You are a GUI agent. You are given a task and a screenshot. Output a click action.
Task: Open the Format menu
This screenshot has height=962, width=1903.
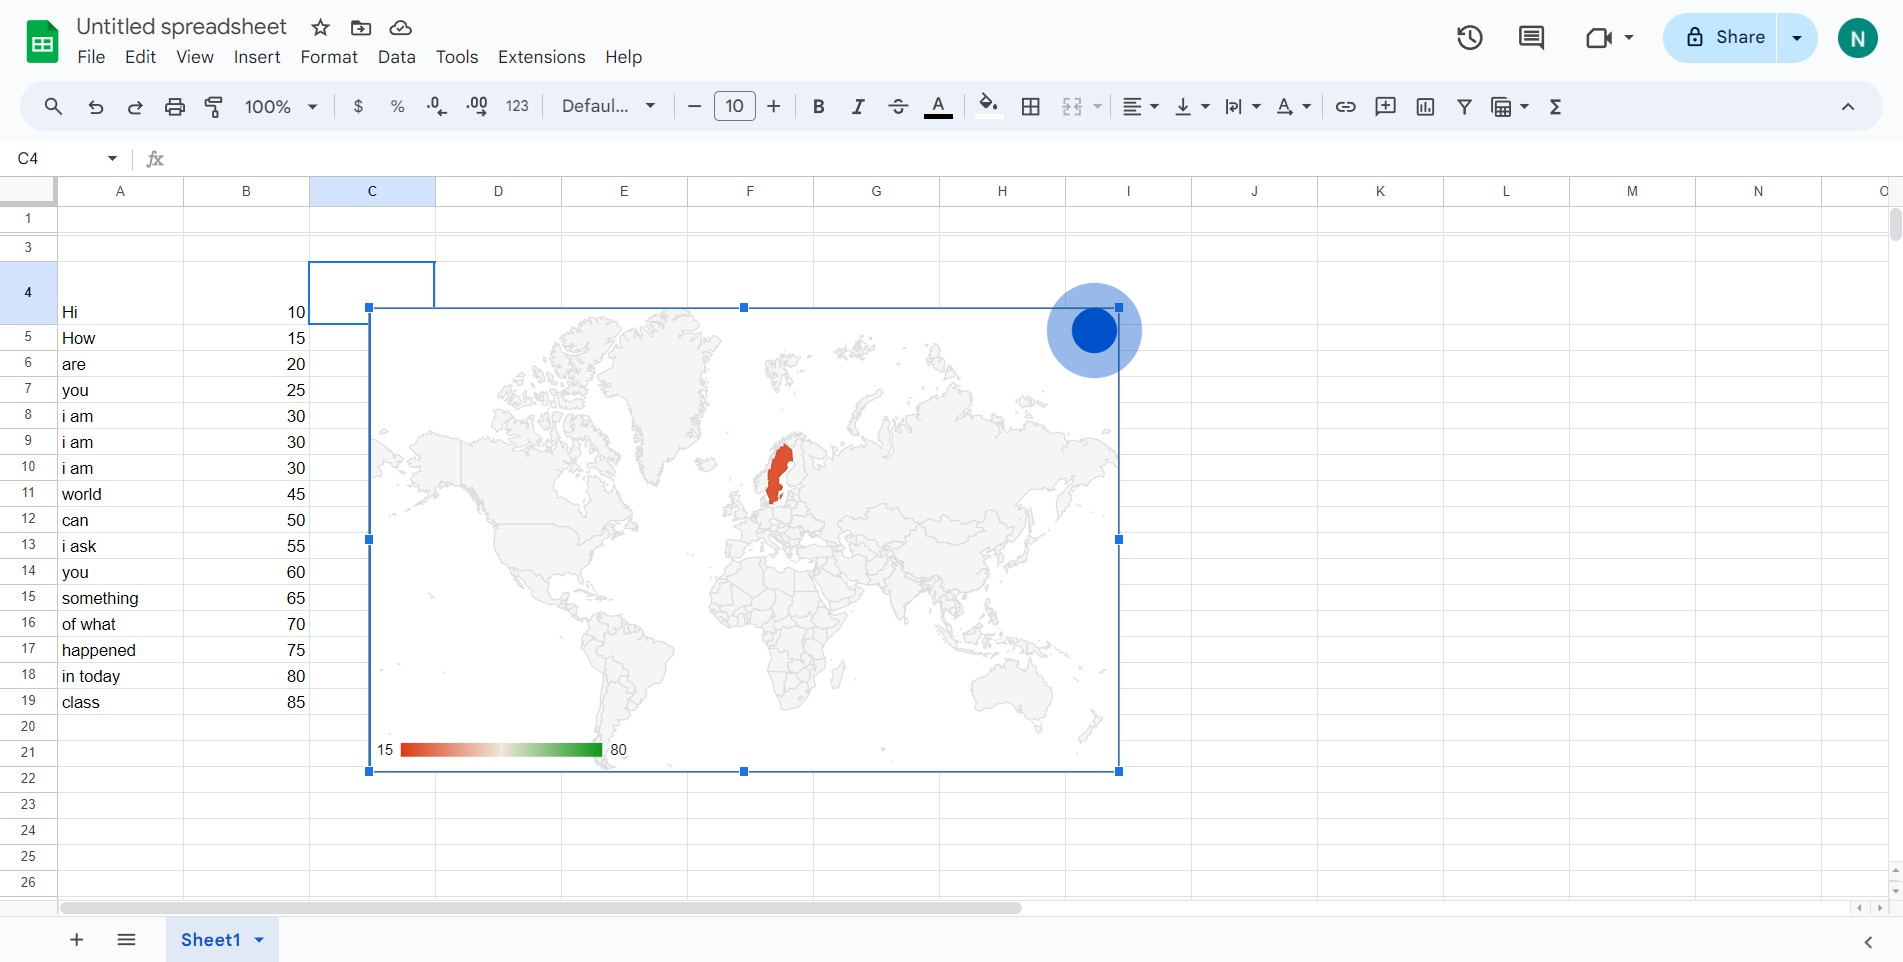(x=329, y=57)
